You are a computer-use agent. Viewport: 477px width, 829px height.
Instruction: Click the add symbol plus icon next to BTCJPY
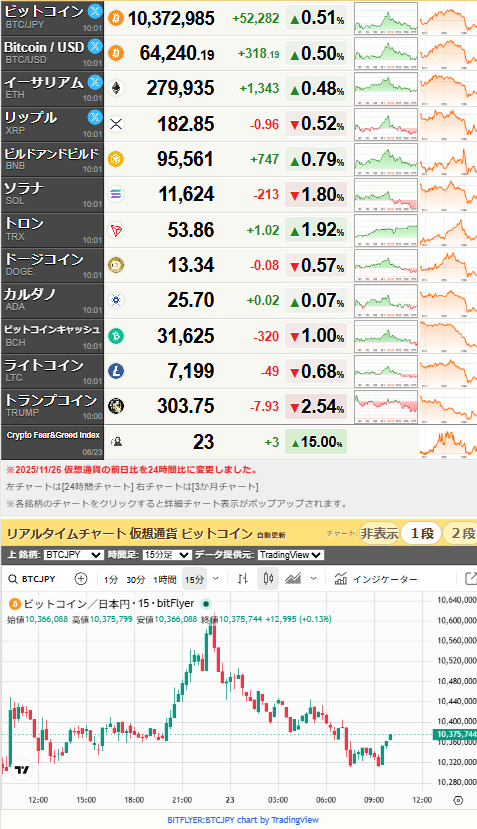pyautogui.click(x=81, y=579)
